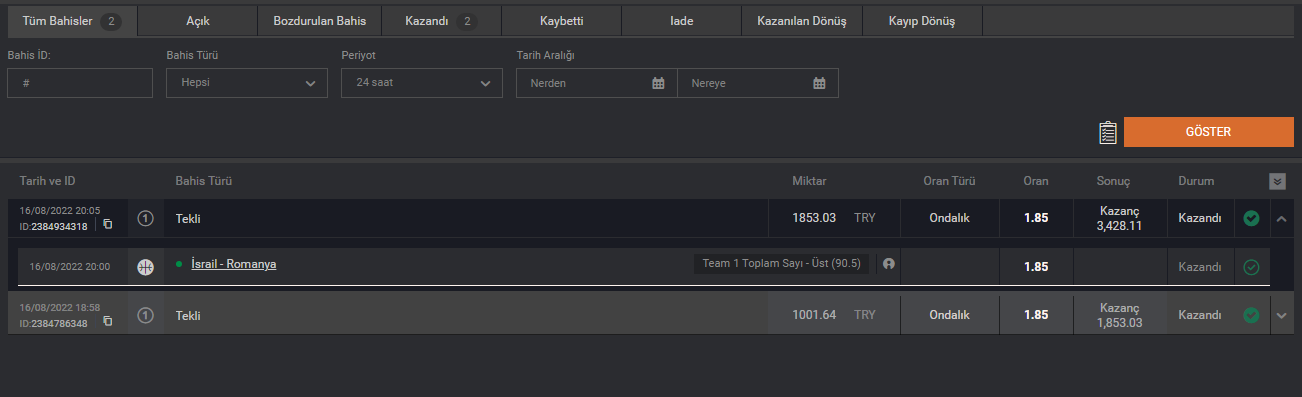Expand all bets with double chevron
The image size is (1302, 397).
[x=1277, y=181]
